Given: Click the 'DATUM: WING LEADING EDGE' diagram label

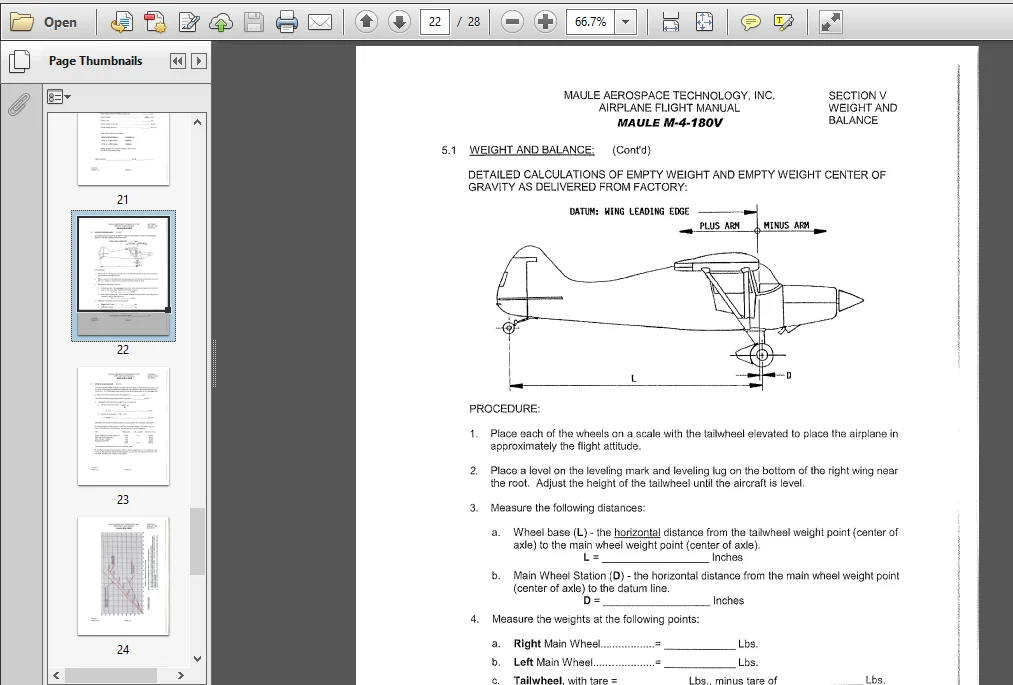Looking at the screenshot, I should [x=629, y=211].
